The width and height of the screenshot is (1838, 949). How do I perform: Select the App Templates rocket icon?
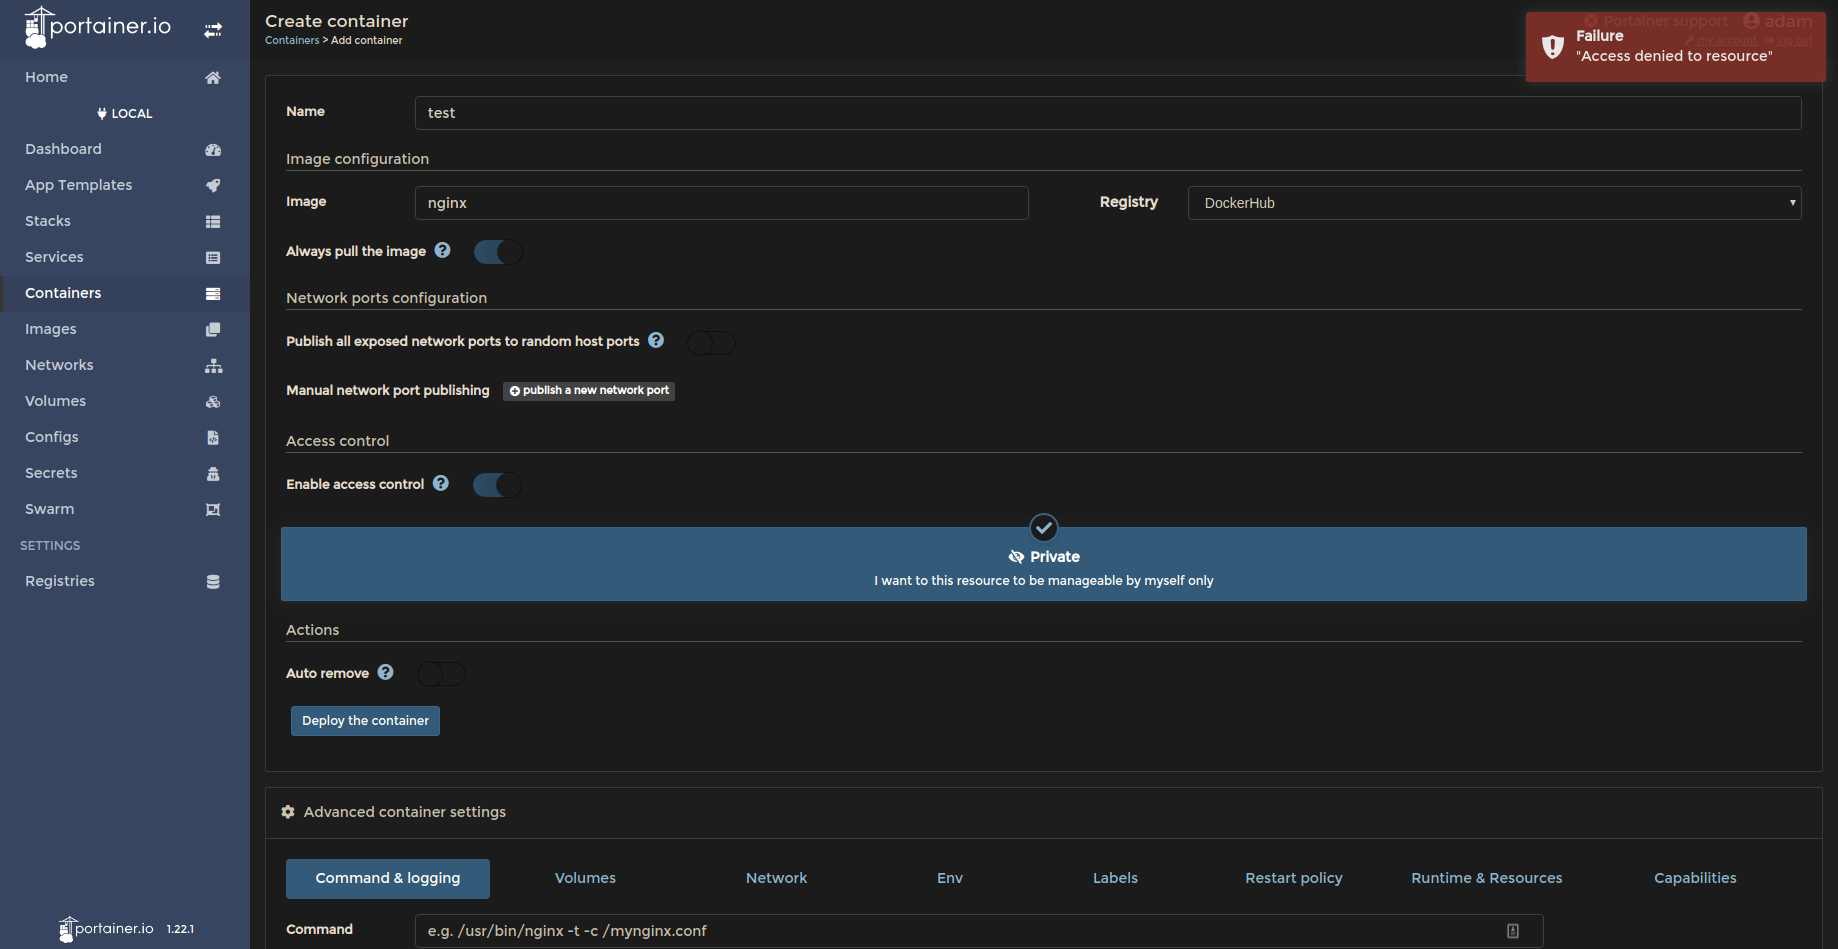coord(213,185)
